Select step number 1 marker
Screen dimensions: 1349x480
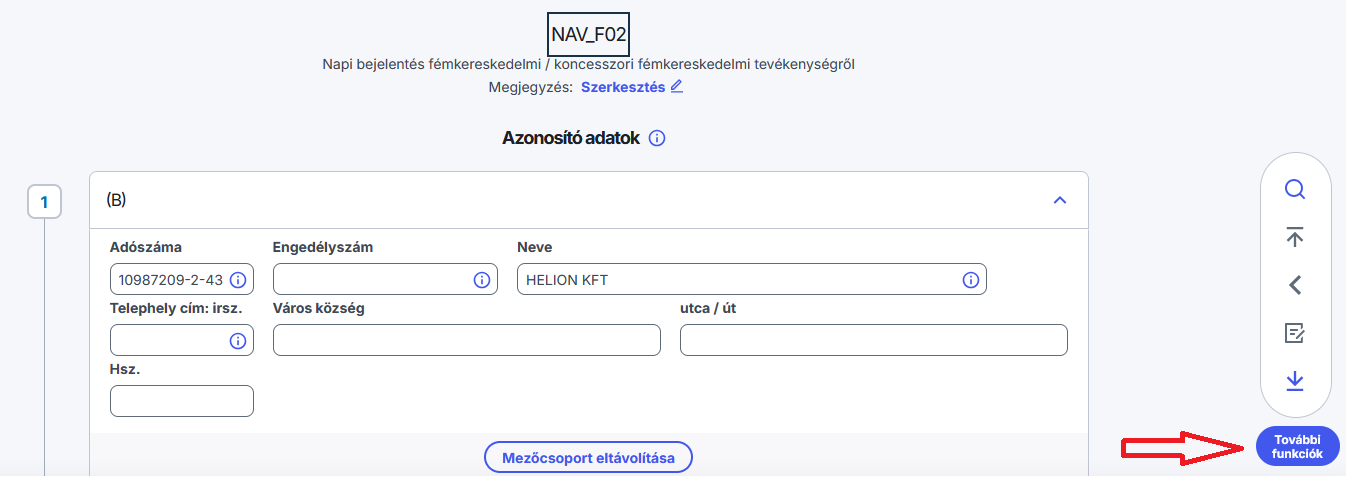click(x=44, y=203)
